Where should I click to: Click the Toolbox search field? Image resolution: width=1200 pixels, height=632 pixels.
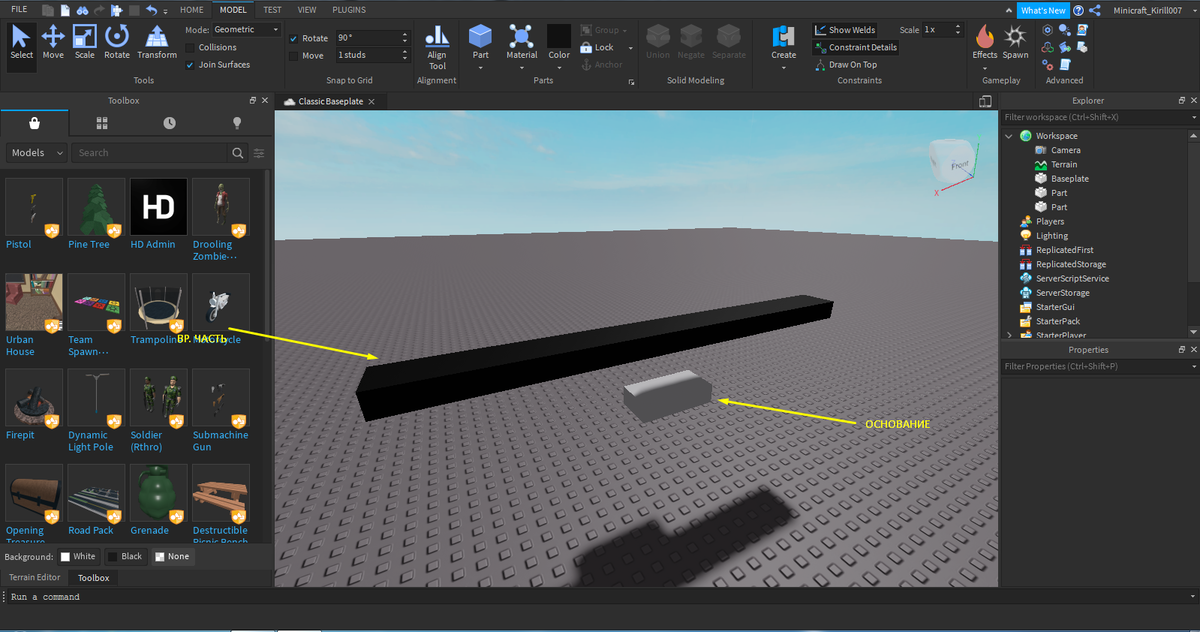tap(150, 153)
